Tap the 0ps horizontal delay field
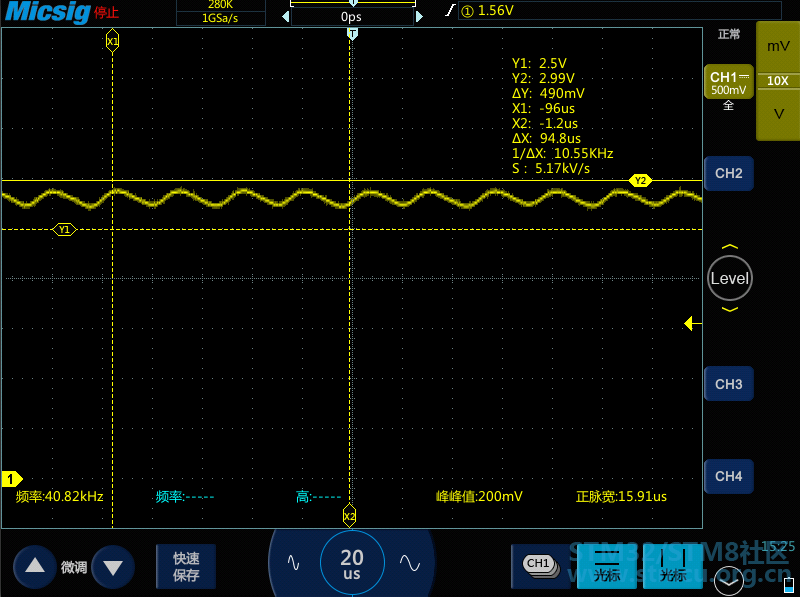Viewport: 800px width, 597px height. [352, 17]
